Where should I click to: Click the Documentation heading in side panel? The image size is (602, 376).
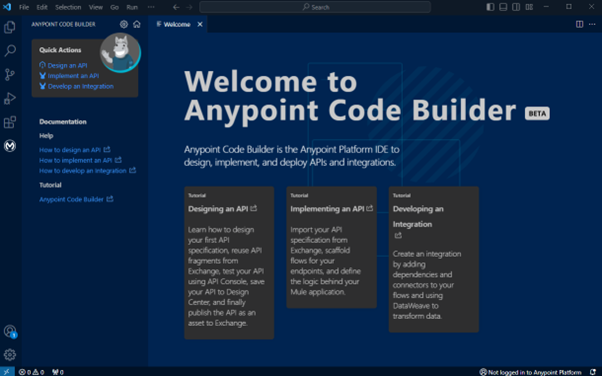[63, 122]
